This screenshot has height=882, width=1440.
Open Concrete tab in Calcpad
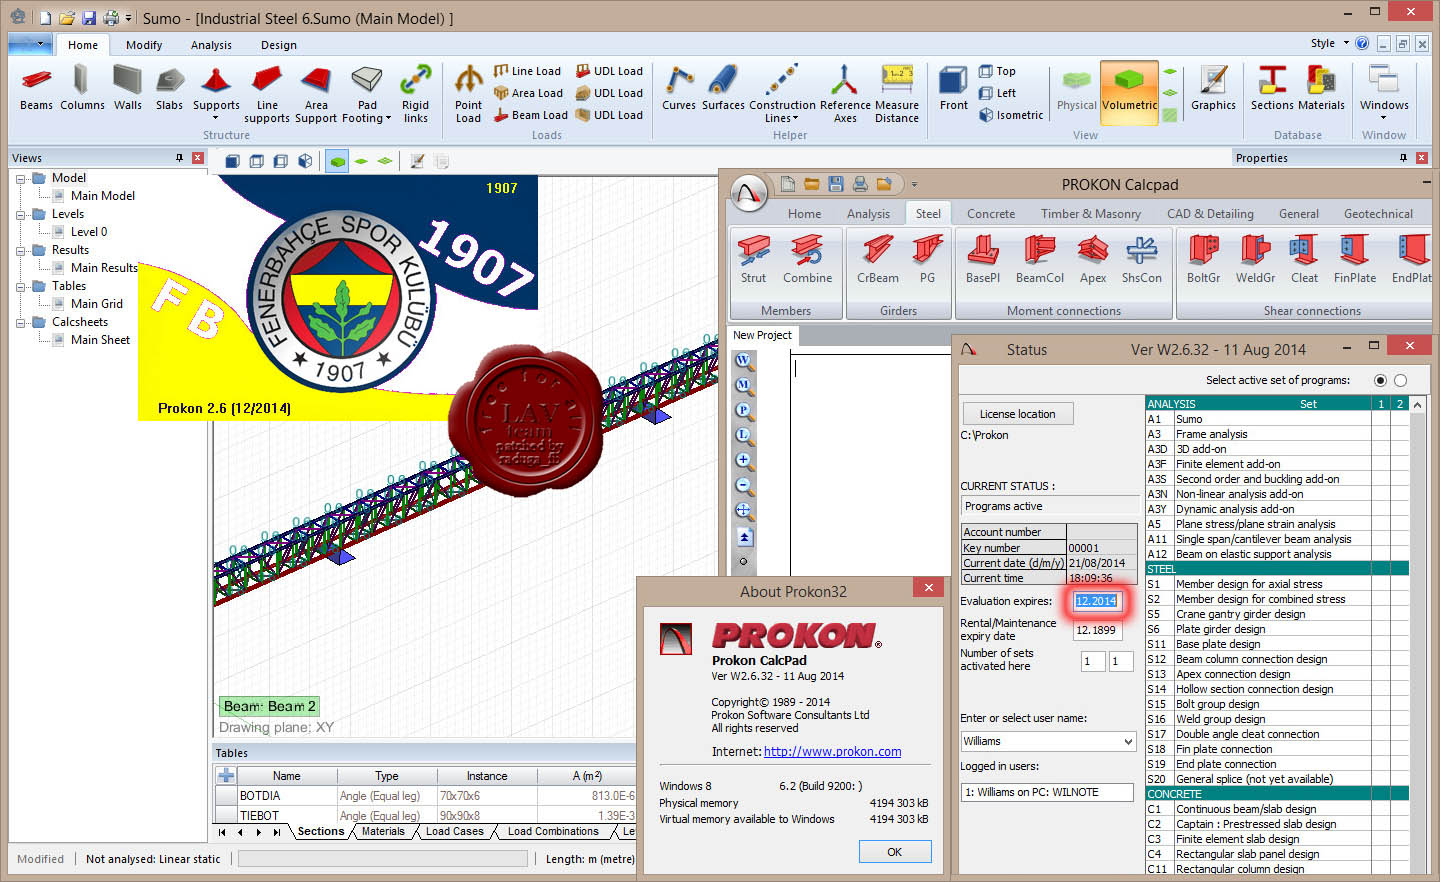click(991, 214)
